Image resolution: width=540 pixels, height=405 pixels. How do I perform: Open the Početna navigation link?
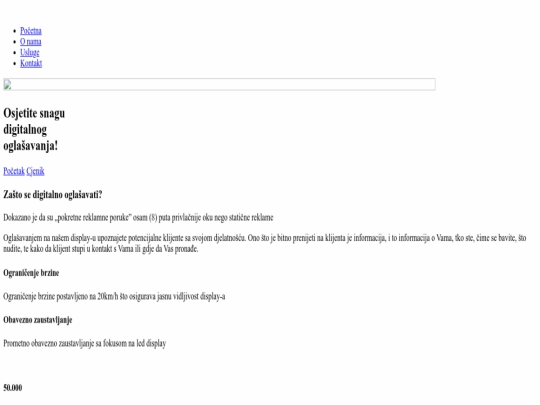pyautogui.click(x=31, y=31)
